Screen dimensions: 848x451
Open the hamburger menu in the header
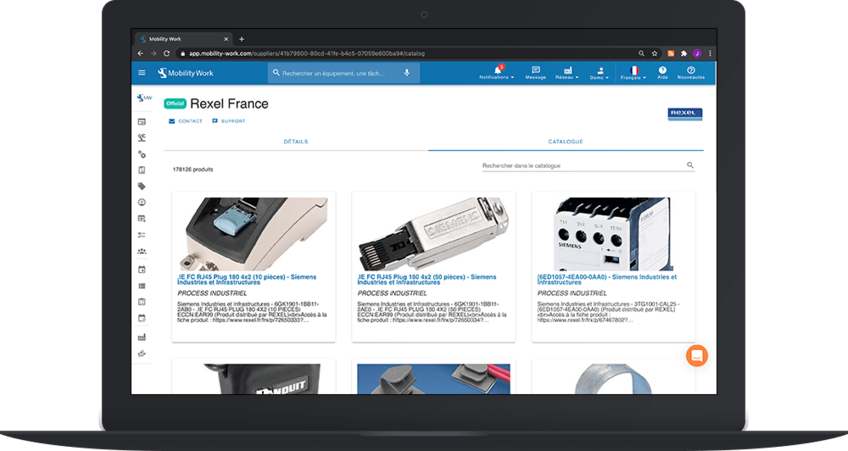pyautogui.click(x=142, y=73)
